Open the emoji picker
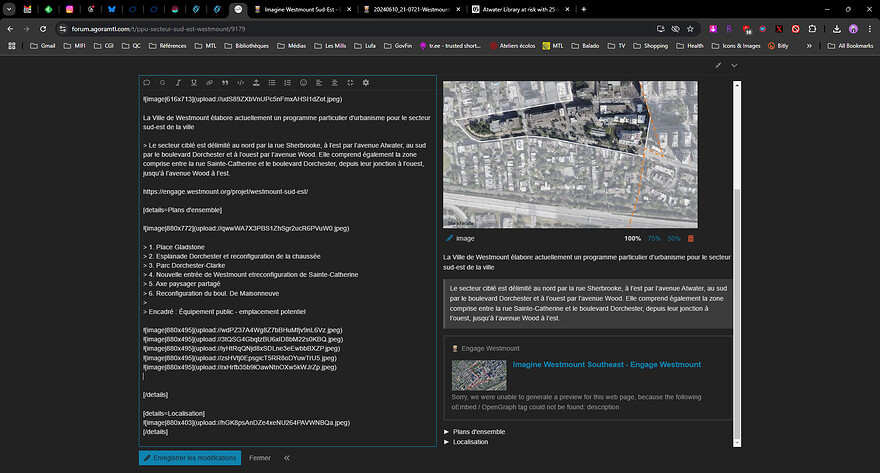The width and height of the screenshot is (880, 473). (303, 82)
